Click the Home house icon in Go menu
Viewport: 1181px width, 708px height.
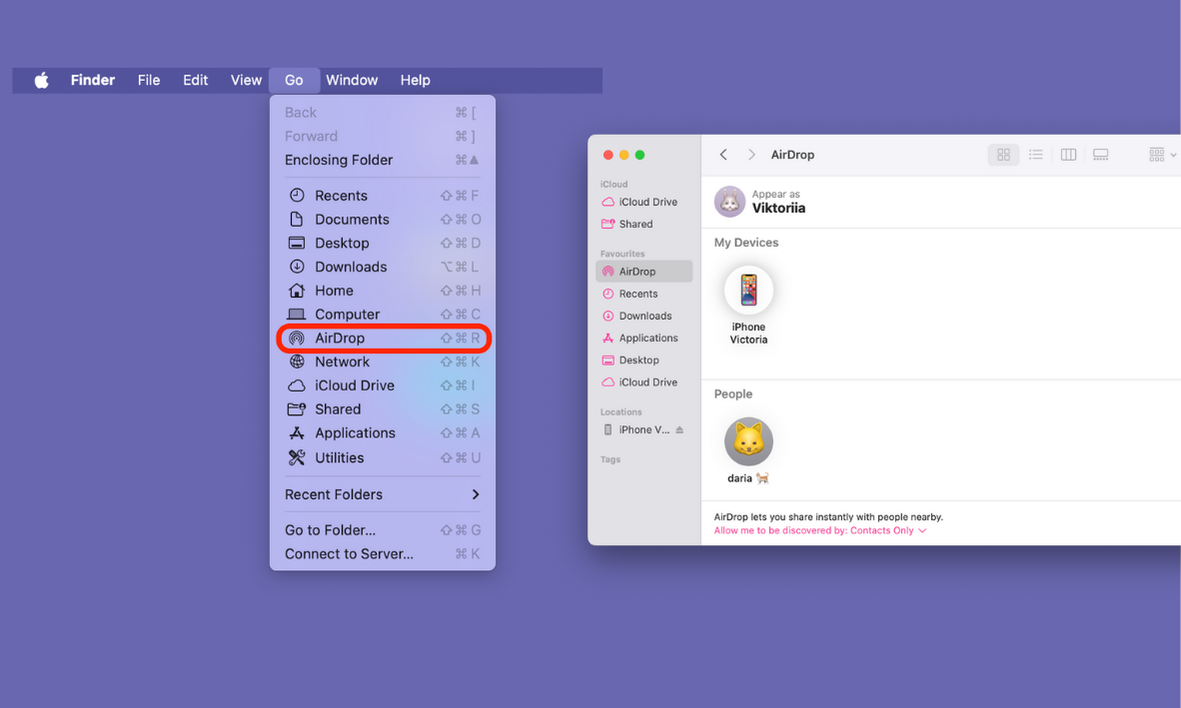[297, 290]
